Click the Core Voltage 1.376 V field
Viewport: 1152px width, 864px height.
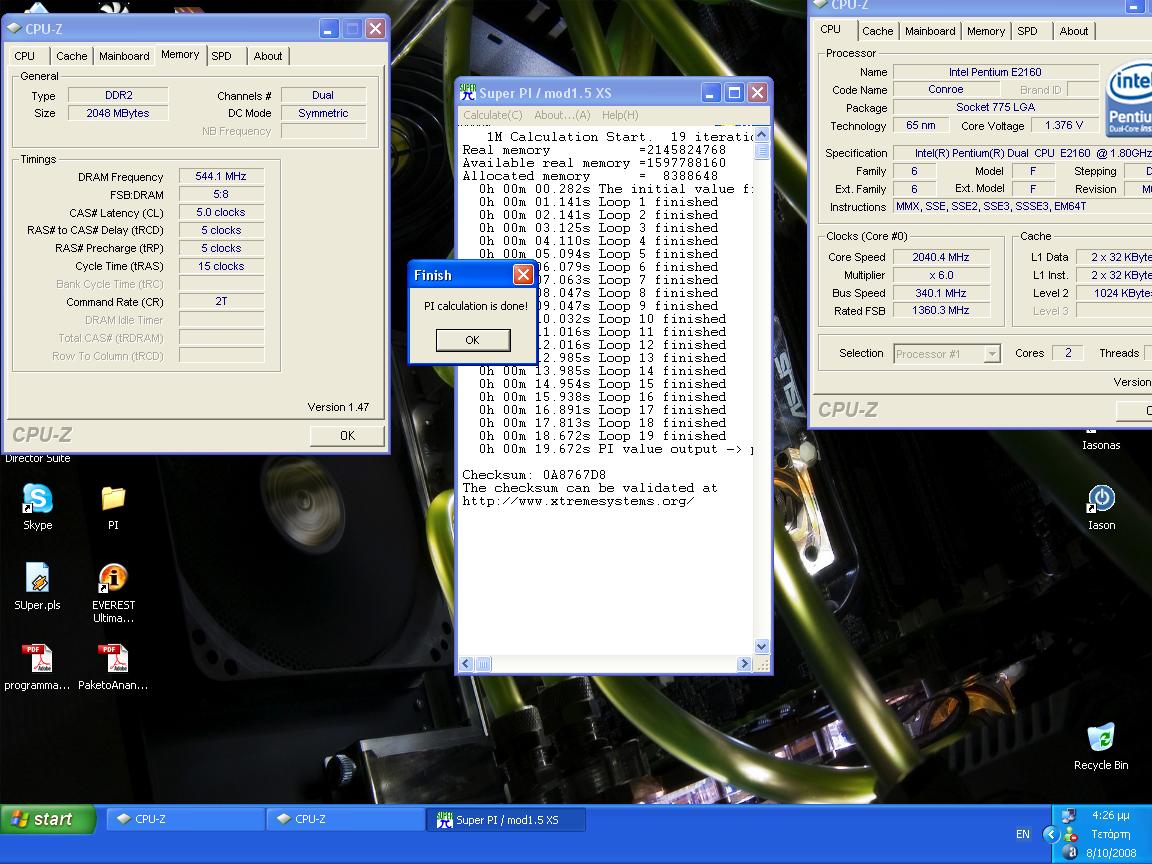point(1063,126)
